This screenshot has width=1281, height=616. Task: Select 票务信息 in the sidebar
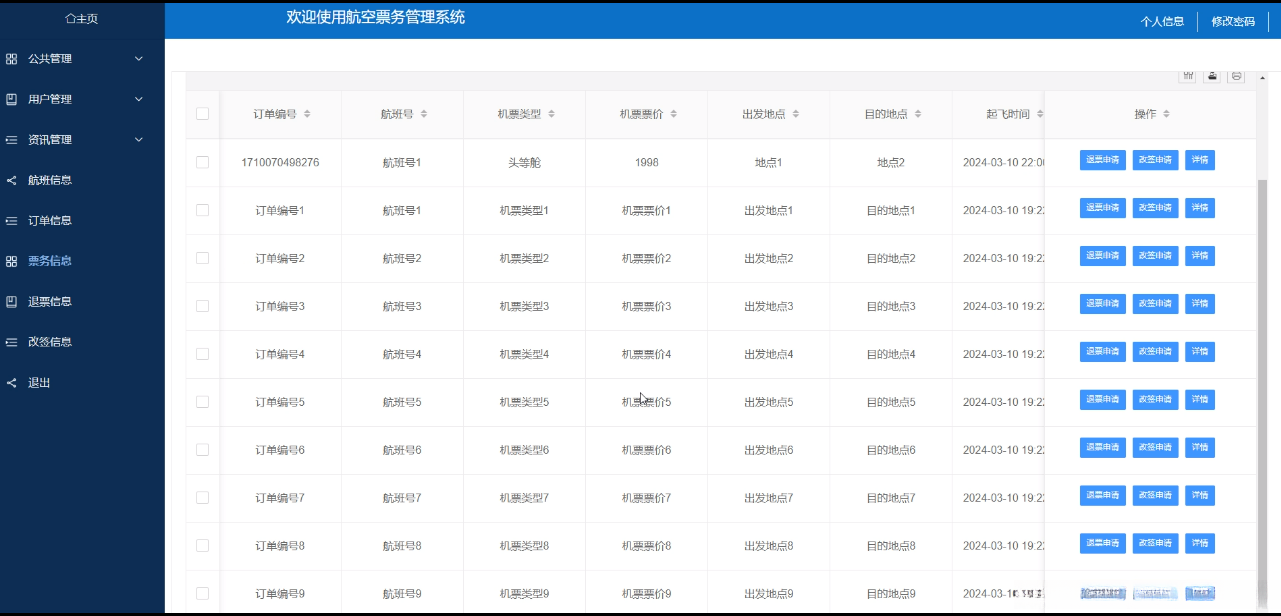[x=50, y=261]
